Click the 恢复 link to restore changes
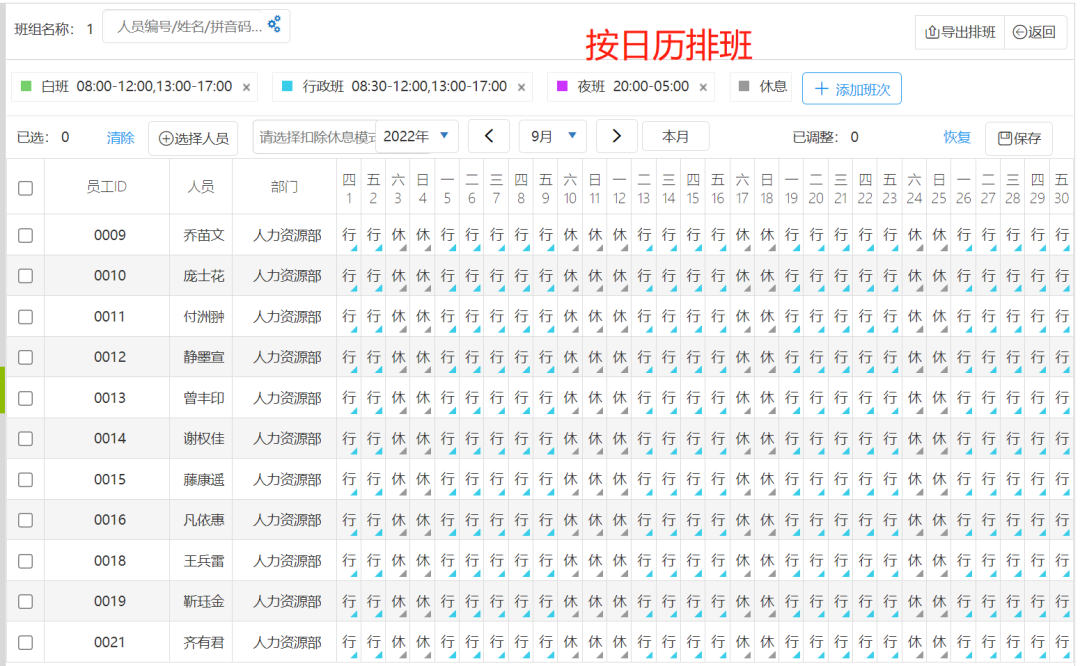The image size is (1080, 666). pyautogui.click(x=956, y=137)
